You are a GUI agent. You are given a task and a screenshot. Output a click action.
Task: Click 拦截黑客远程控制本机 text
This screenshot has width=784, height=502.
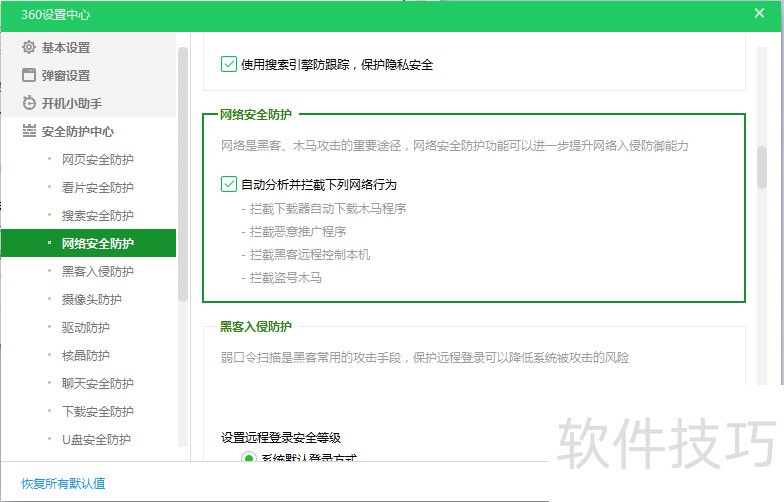(x=310, y=254)
